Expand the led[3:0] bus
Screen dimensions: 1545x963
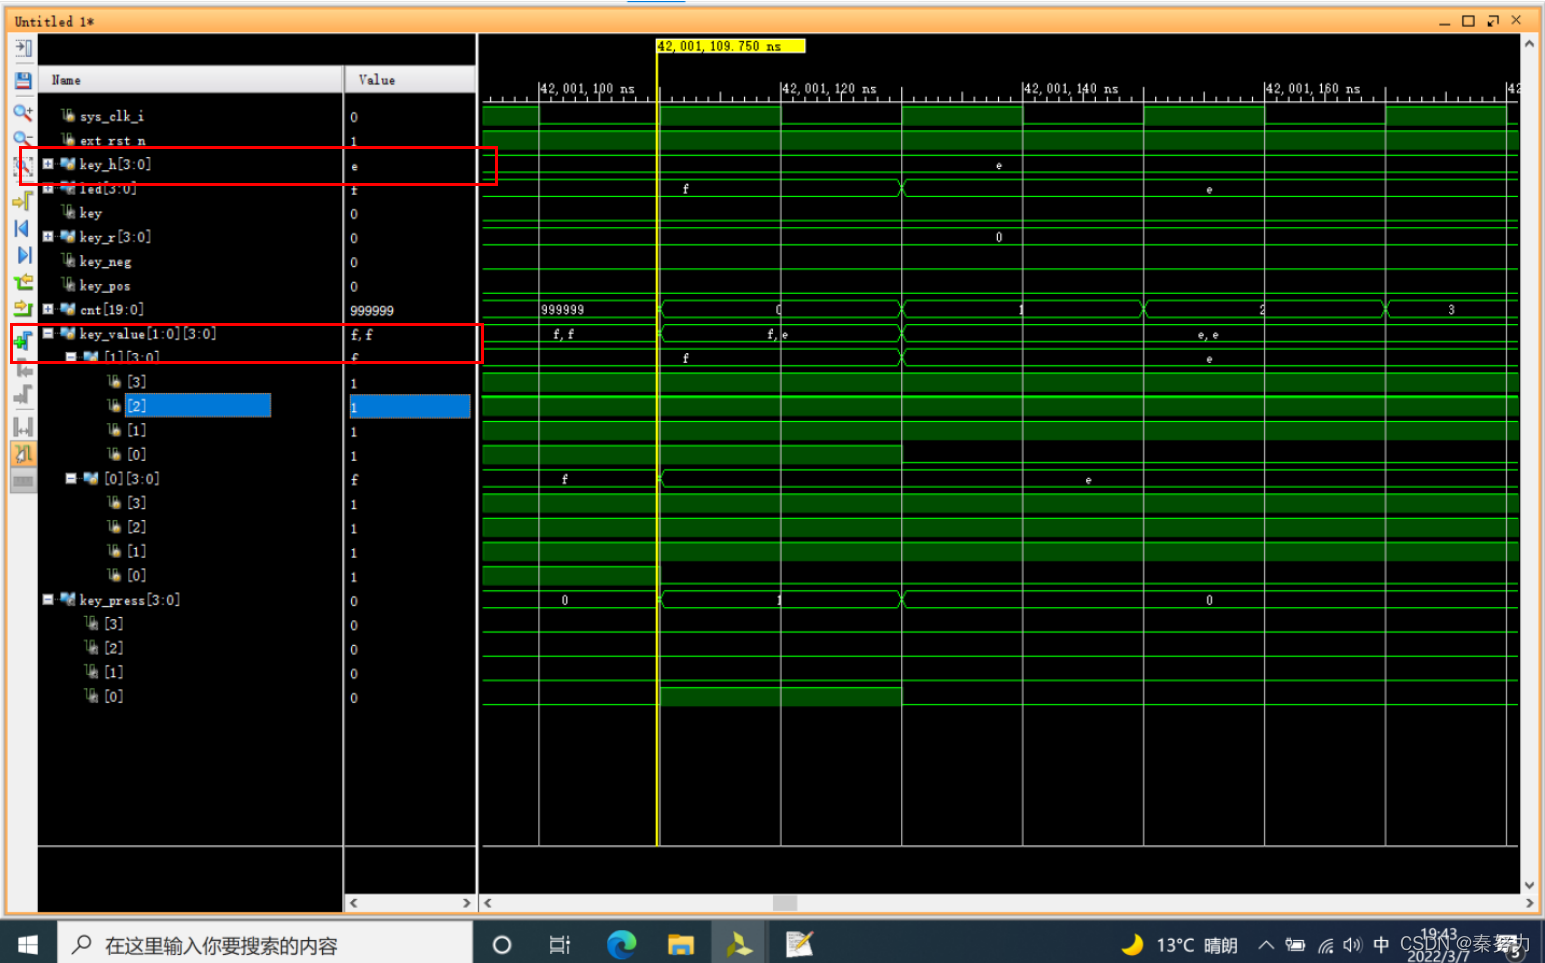[48, 188]
